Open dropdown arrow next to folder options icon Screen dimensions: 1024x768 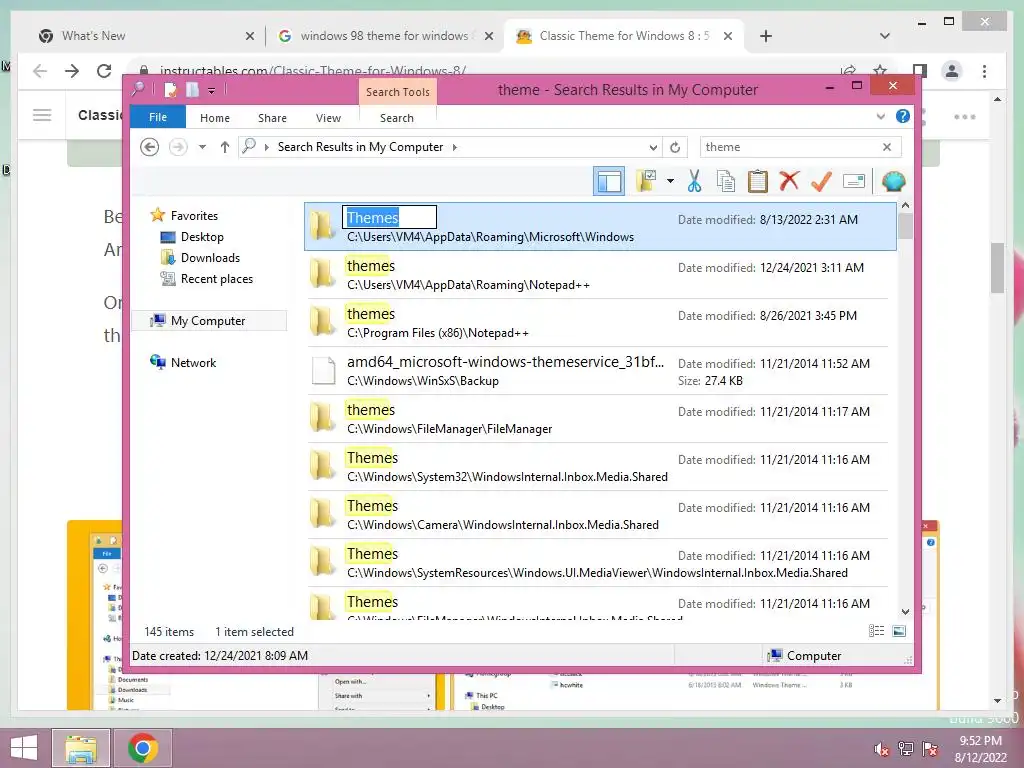[x=670, y=181]
